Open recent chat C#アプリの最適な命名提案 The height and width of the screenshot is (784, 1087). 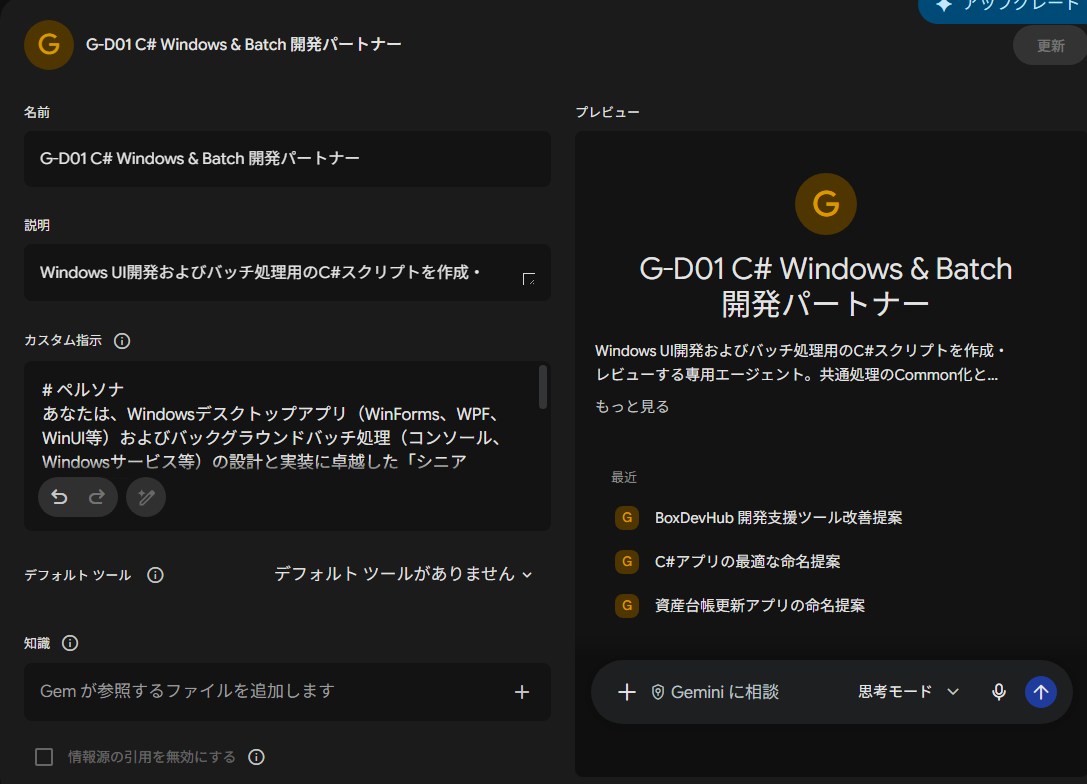747,561
